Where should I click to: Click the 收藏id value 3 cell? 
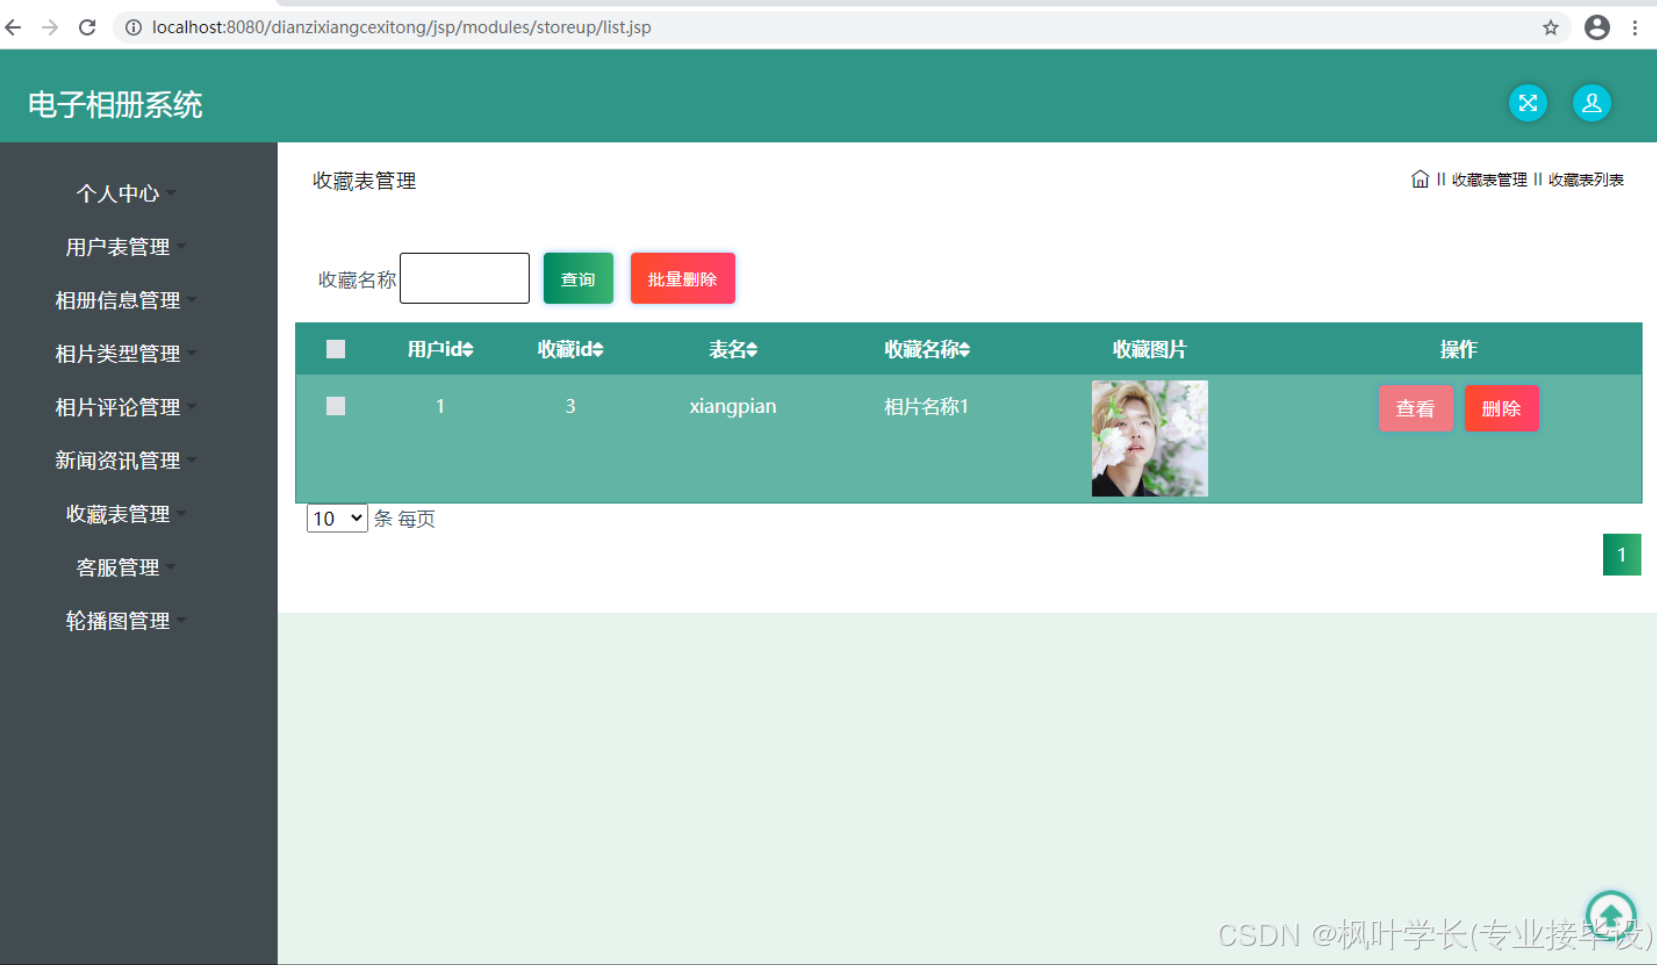[x=570, y=406]
